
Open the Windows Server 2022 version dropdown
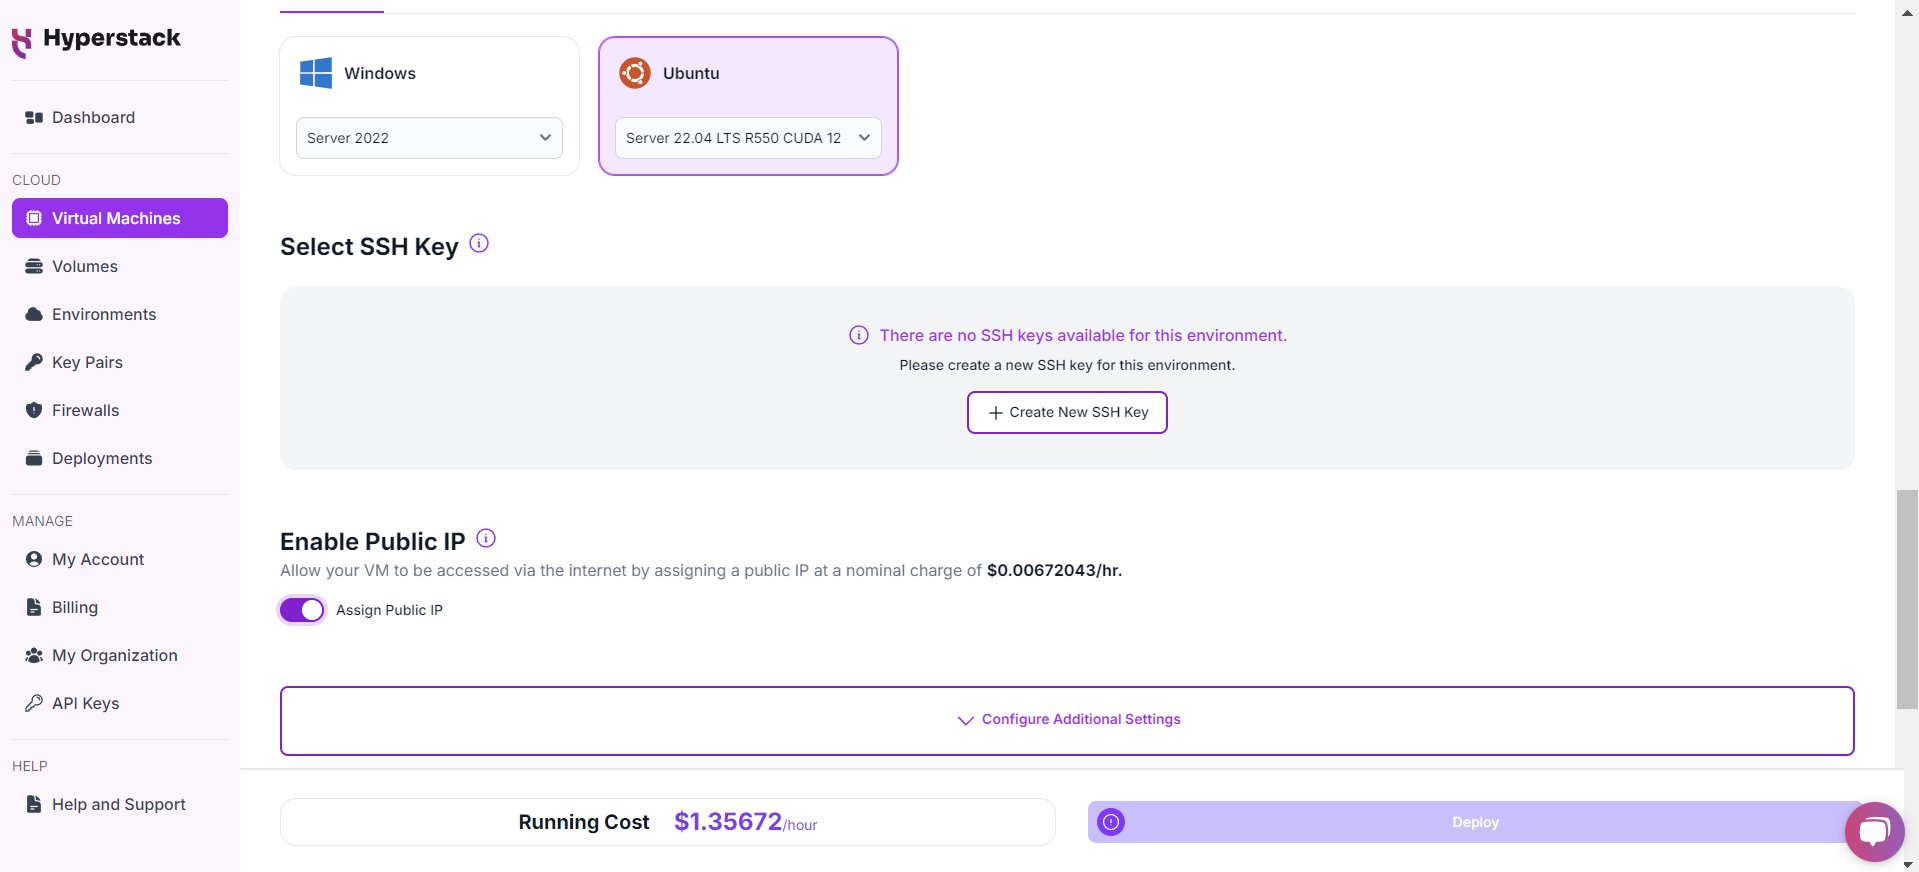tap(429, 138)
